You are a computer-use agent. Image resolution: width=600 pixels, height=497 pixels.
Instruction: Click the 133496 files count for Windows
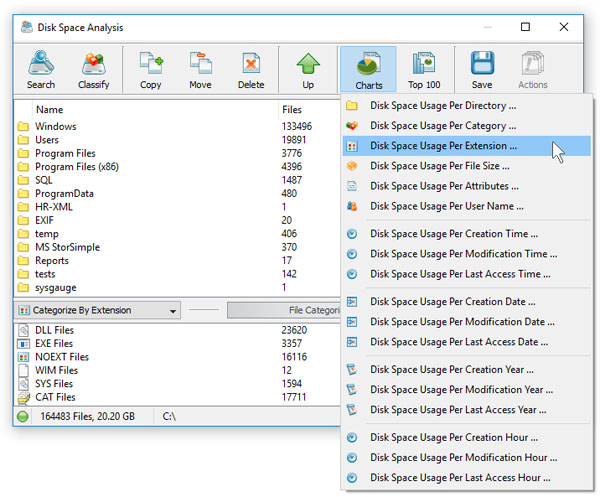pyautogui.click(x=297, y=126)
